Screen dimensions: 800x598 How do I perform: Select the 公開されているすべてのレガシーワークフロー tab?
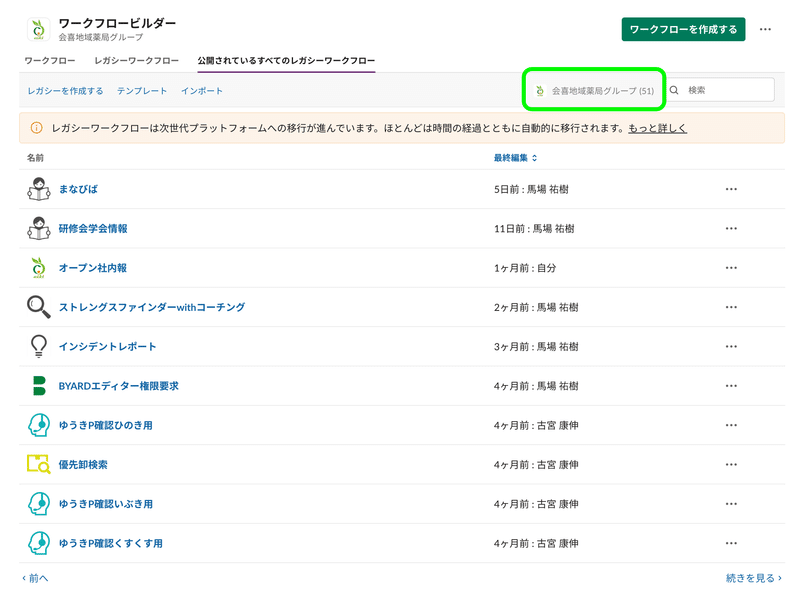(x=286, y=61)
